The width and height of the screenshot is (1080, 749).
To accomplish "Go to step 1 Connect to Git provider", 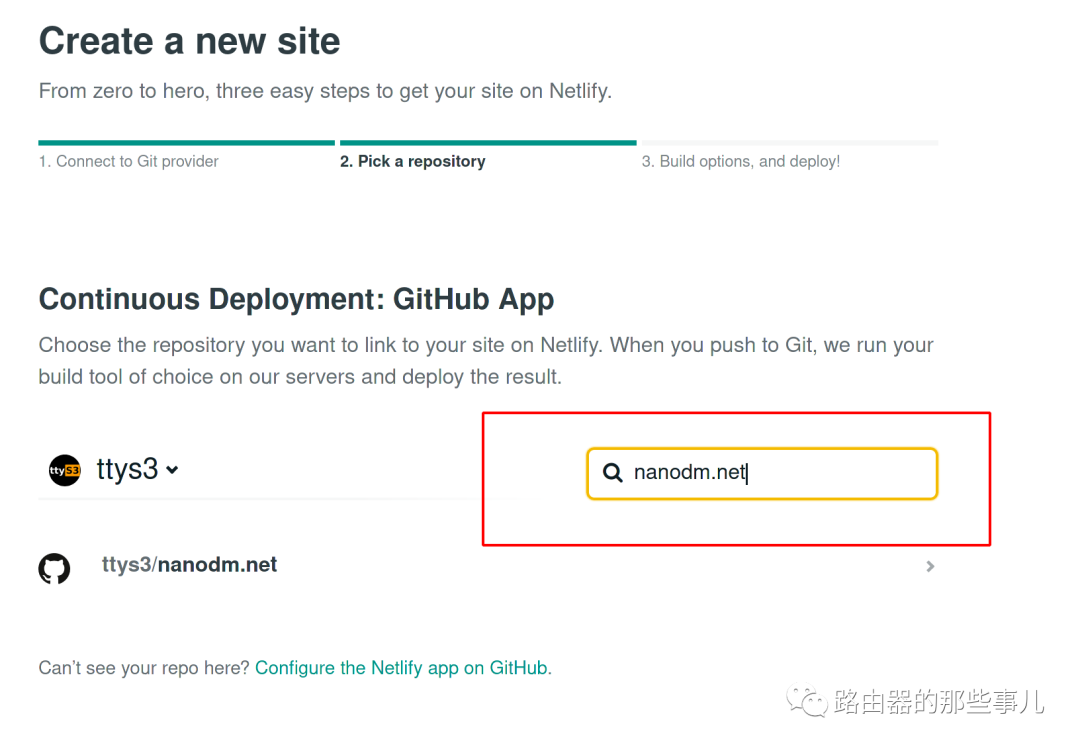I will click(129, 161).
